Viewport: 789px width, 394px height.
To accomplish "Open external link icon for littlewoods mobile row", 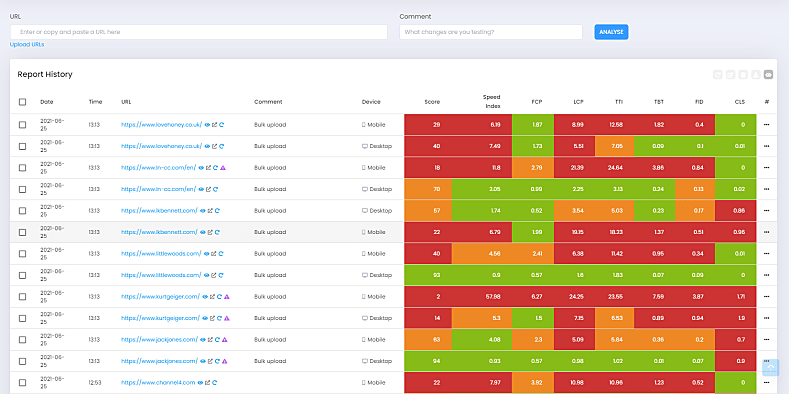I will 214,254.
